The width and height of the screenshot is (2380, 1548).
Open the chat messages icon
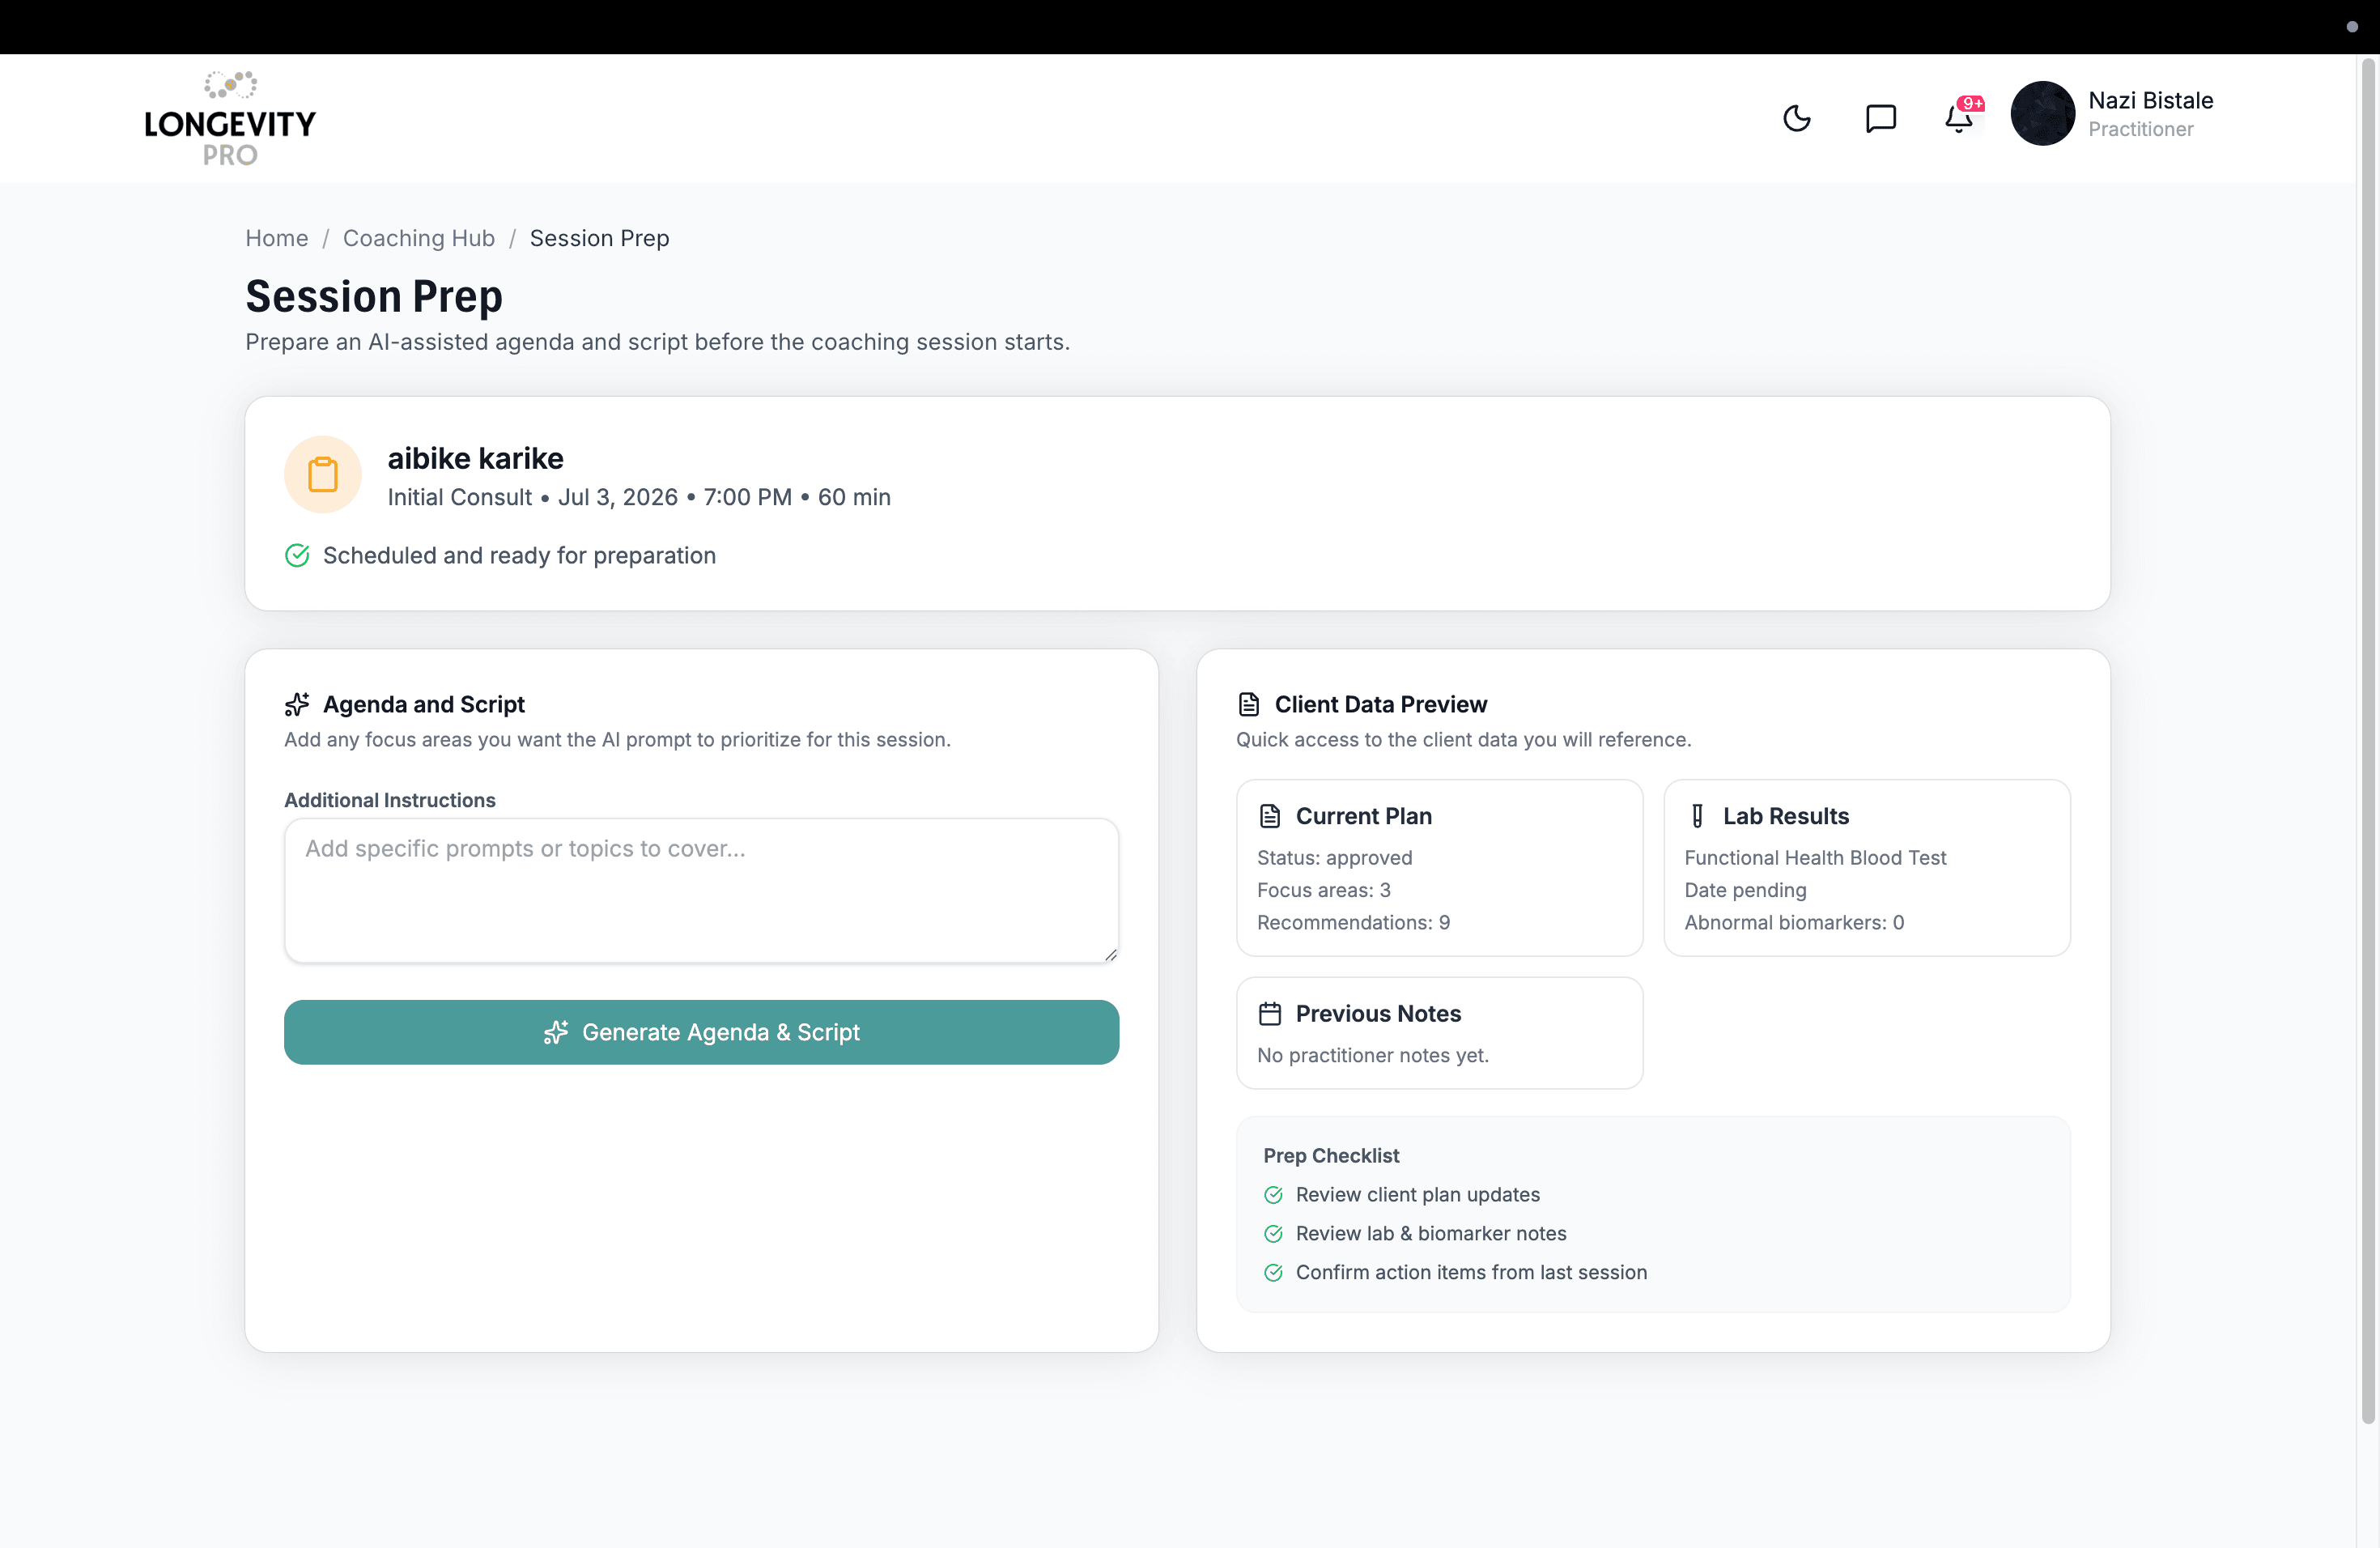(1880, 118)
